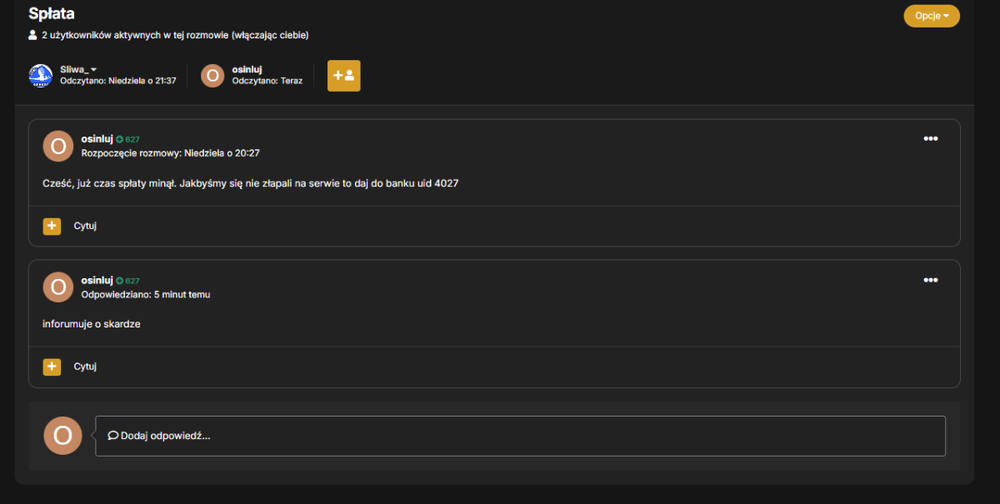The width and height of the screenshot is (1000, 504).
Task: Click Cytuj under 'inforumuje o skardze'
Action: (85, 367)
